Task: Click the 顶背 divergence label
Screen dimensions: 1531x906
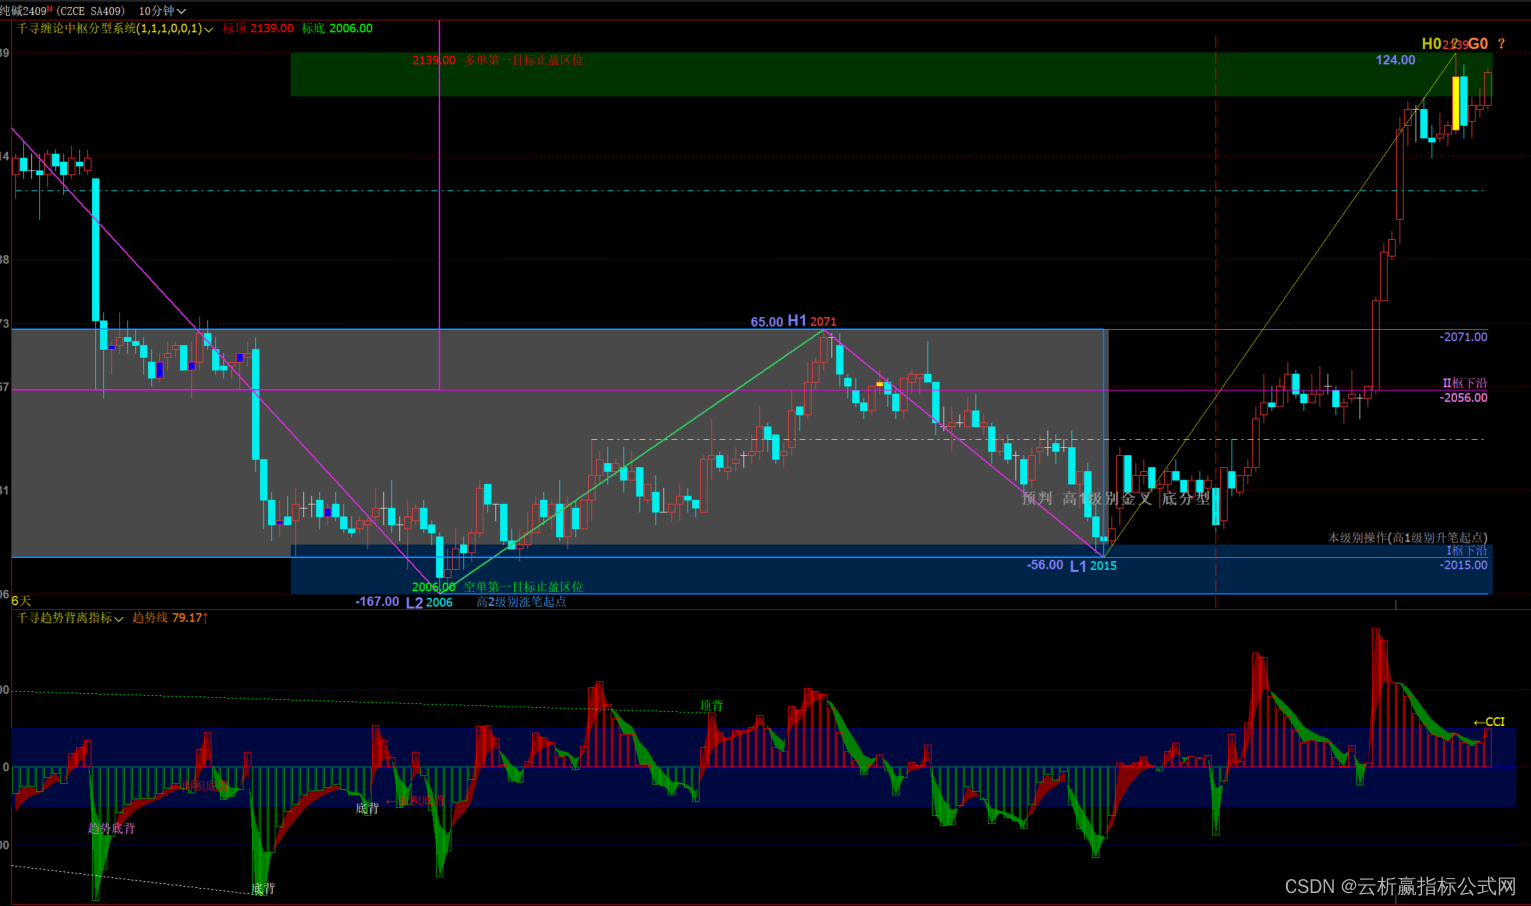Action: pos(711,706)
